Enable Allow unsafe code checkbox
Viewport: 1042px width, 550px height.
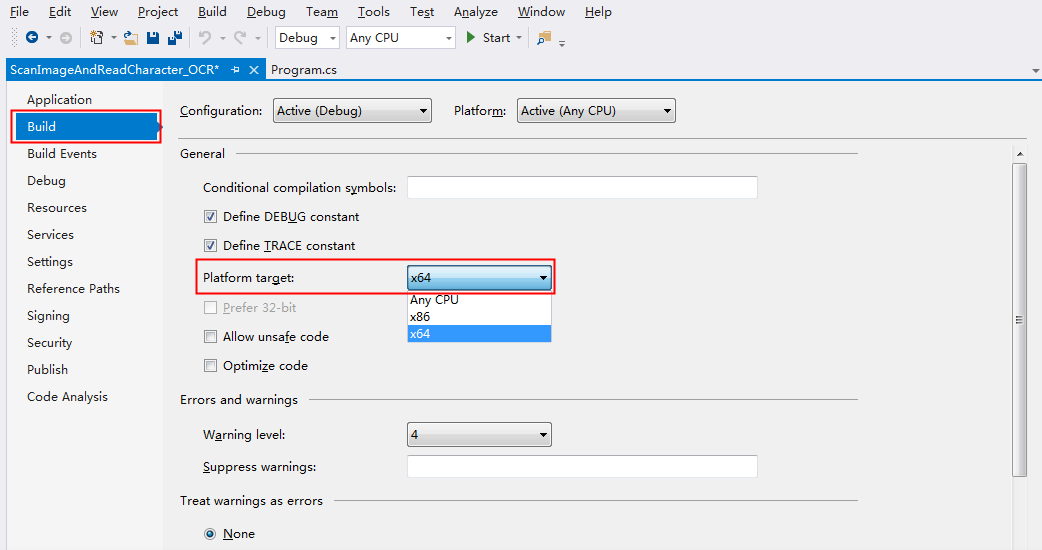(x=210, y=337)
